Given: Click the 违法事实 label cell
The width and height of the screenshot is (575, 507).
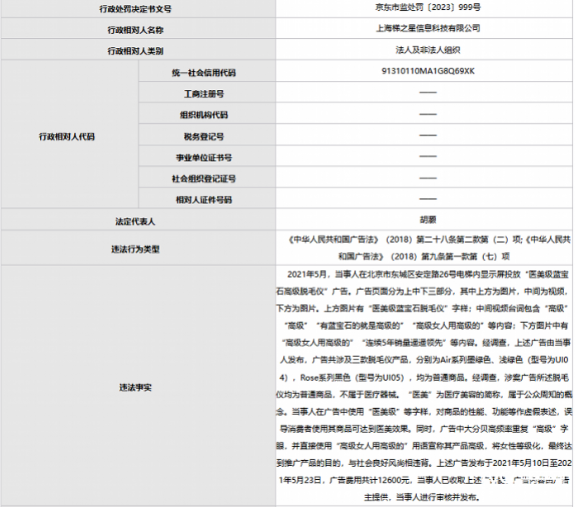Looking at the screenshot, I should point(135,387).
